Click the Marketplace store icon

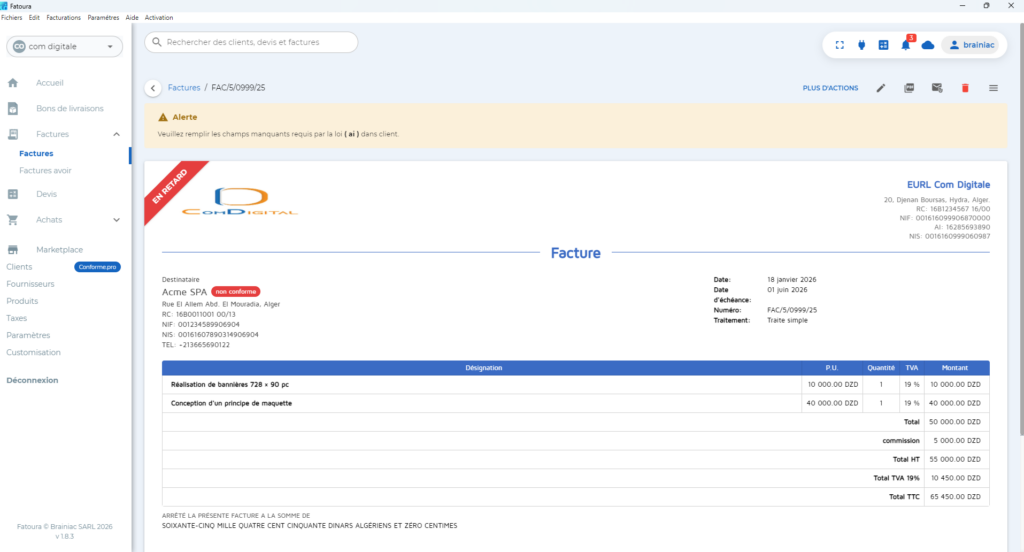point(13,250)
